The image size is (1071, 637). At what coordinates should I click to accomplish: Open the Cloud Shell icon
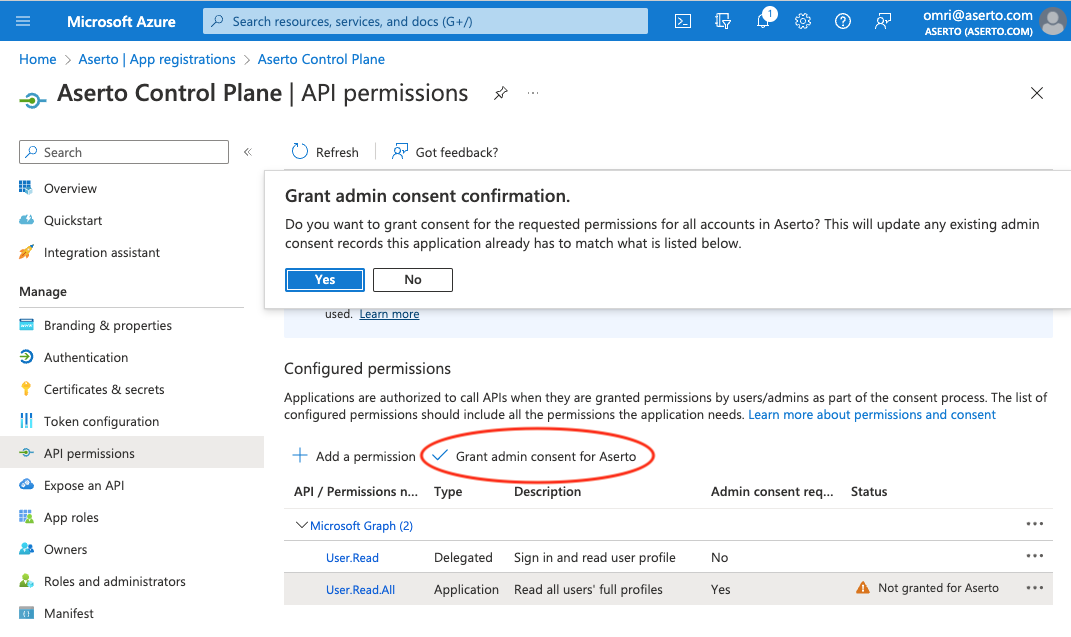point(683,21)
